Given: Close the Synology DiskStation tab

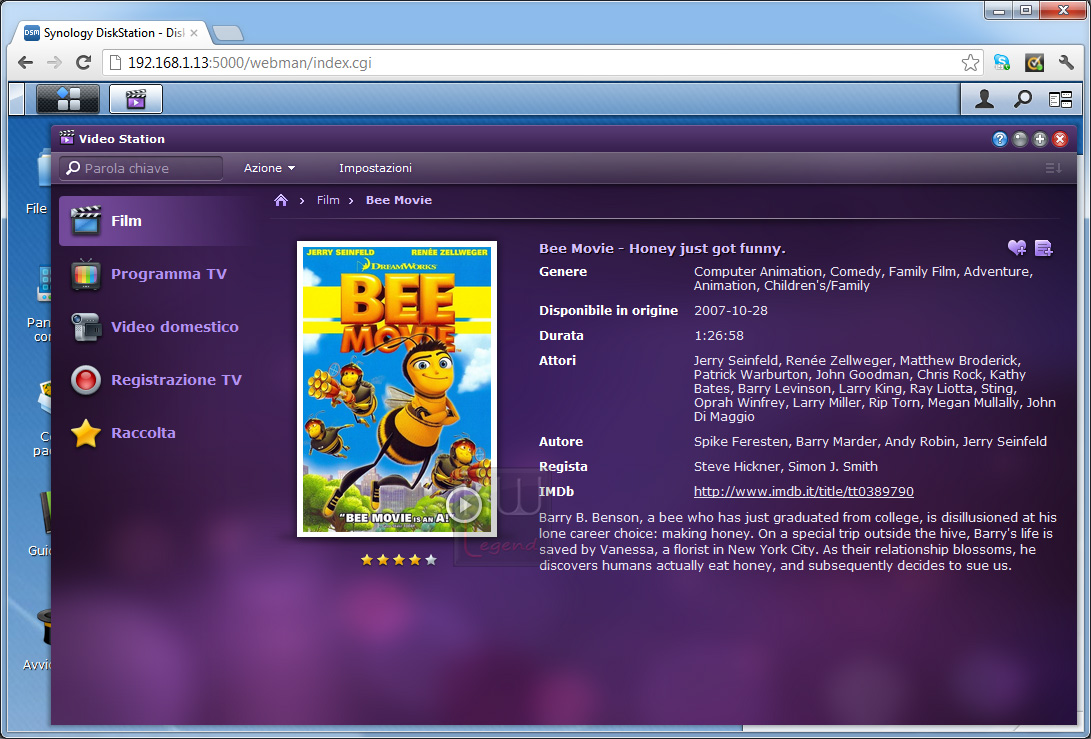Looking at the screenshot, I should coord(194,33).
